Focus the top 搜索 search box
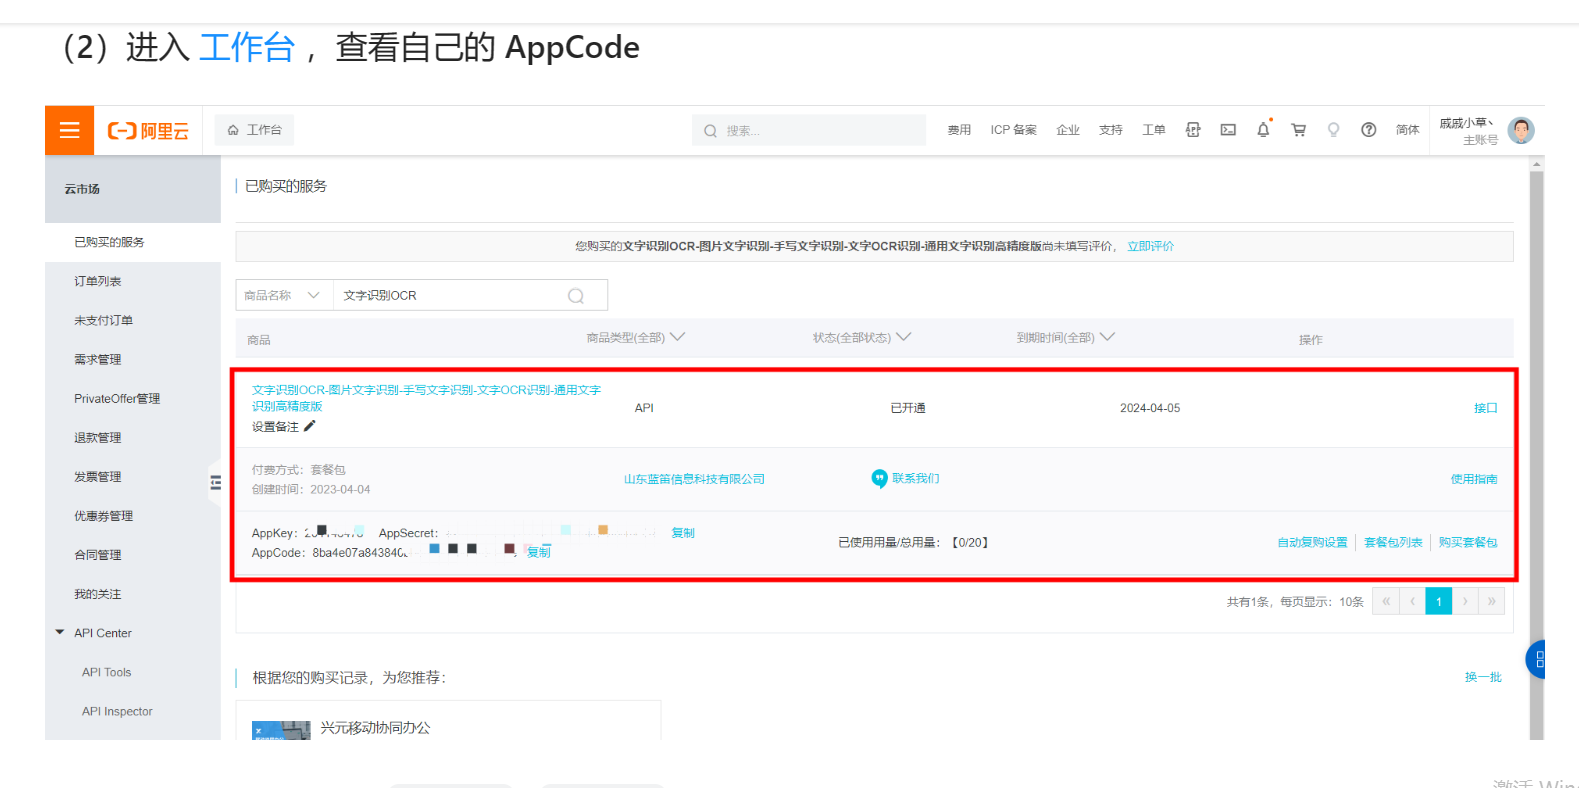 click(808, 130)
